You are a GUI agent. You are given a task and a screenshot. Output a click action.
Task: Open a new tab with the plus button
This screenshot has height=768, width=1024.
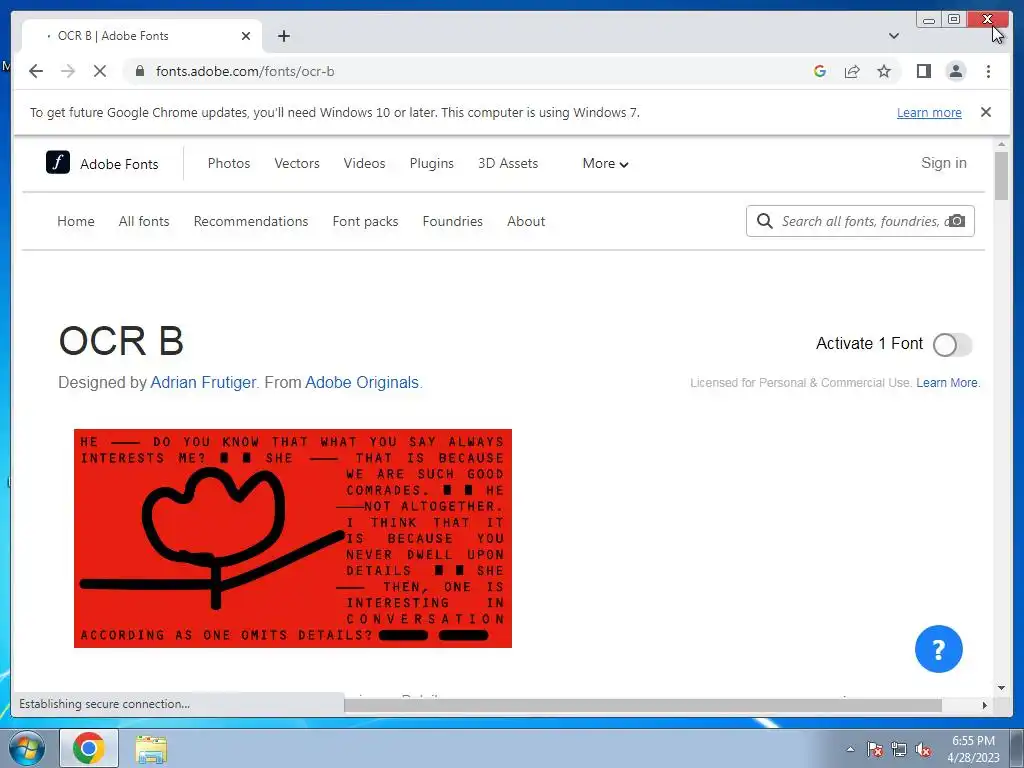click(x=283, y=36)
